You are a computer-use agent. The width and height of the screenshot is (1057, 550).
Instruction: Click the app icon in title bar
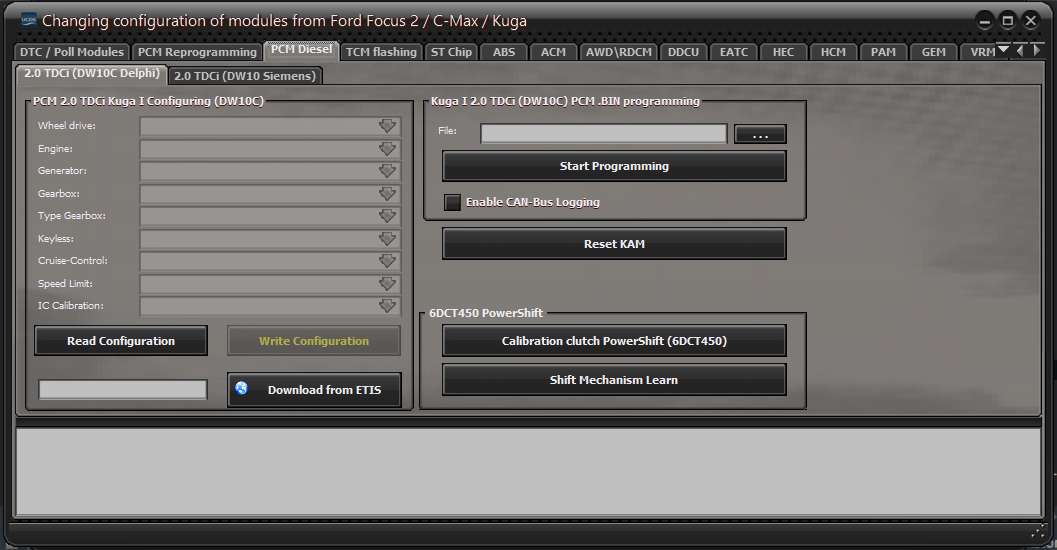point(28,20)
